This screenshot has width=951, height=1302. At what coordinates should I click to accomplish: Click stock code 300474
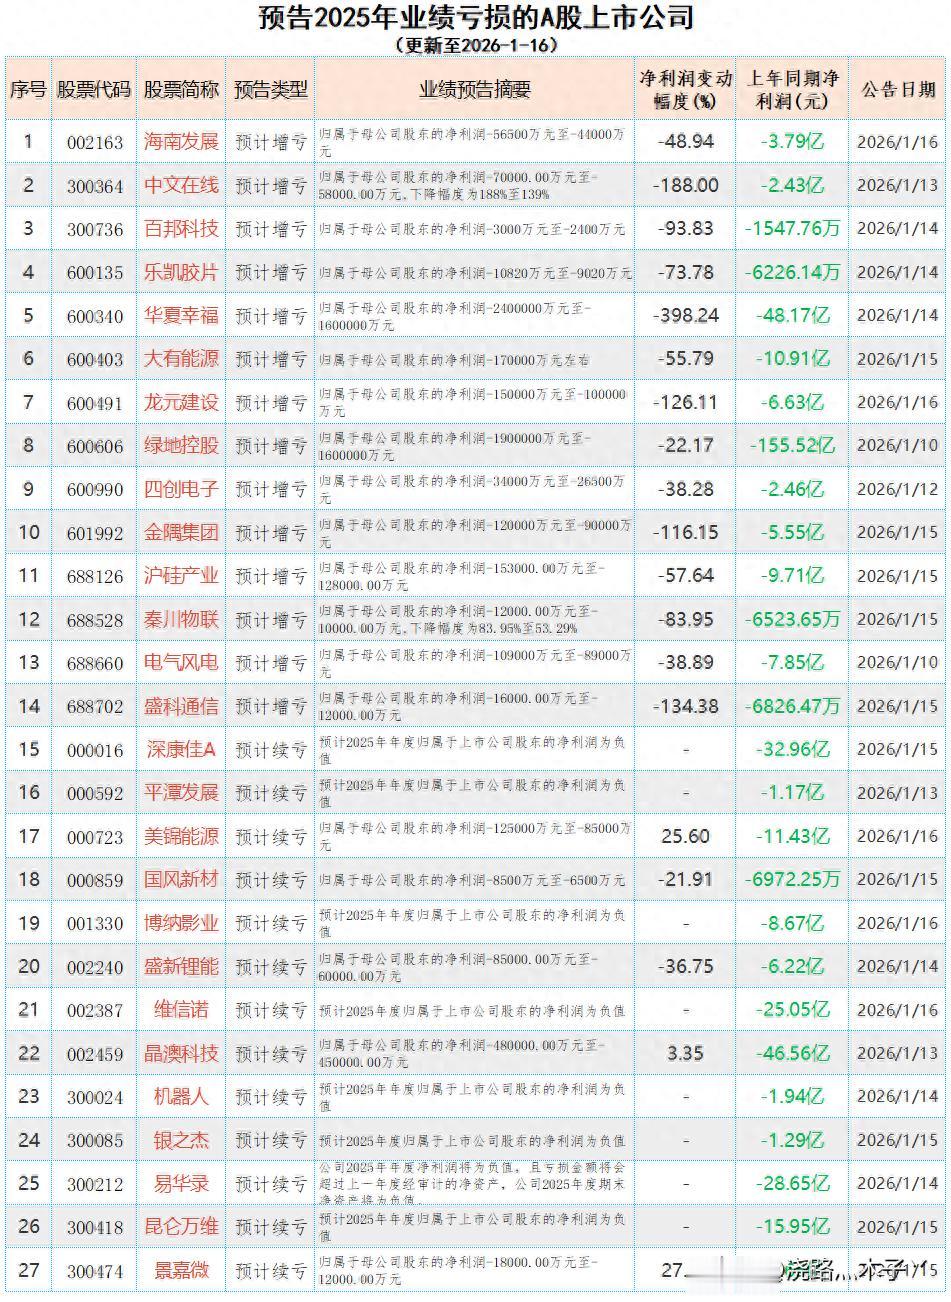(x=94, y=1271)
